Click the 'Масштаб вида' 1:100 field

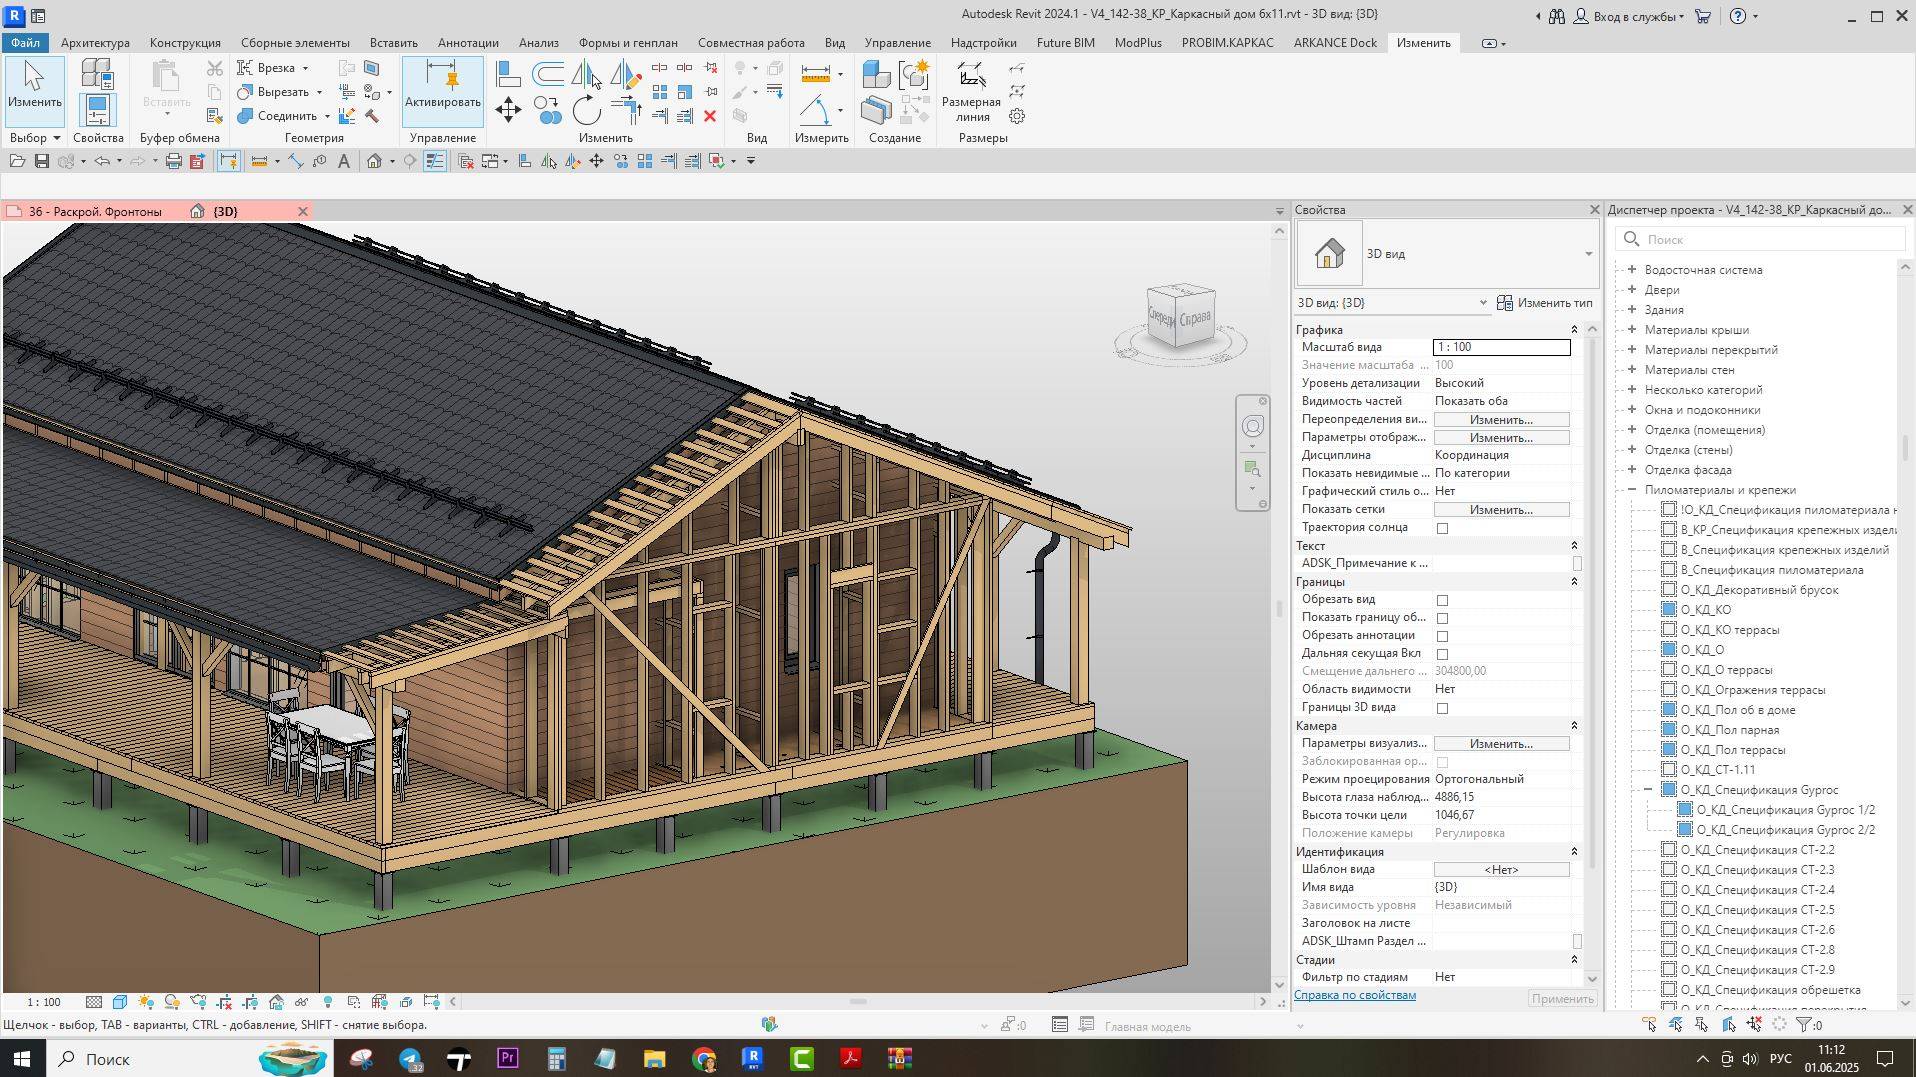[x=1501, y=347]
